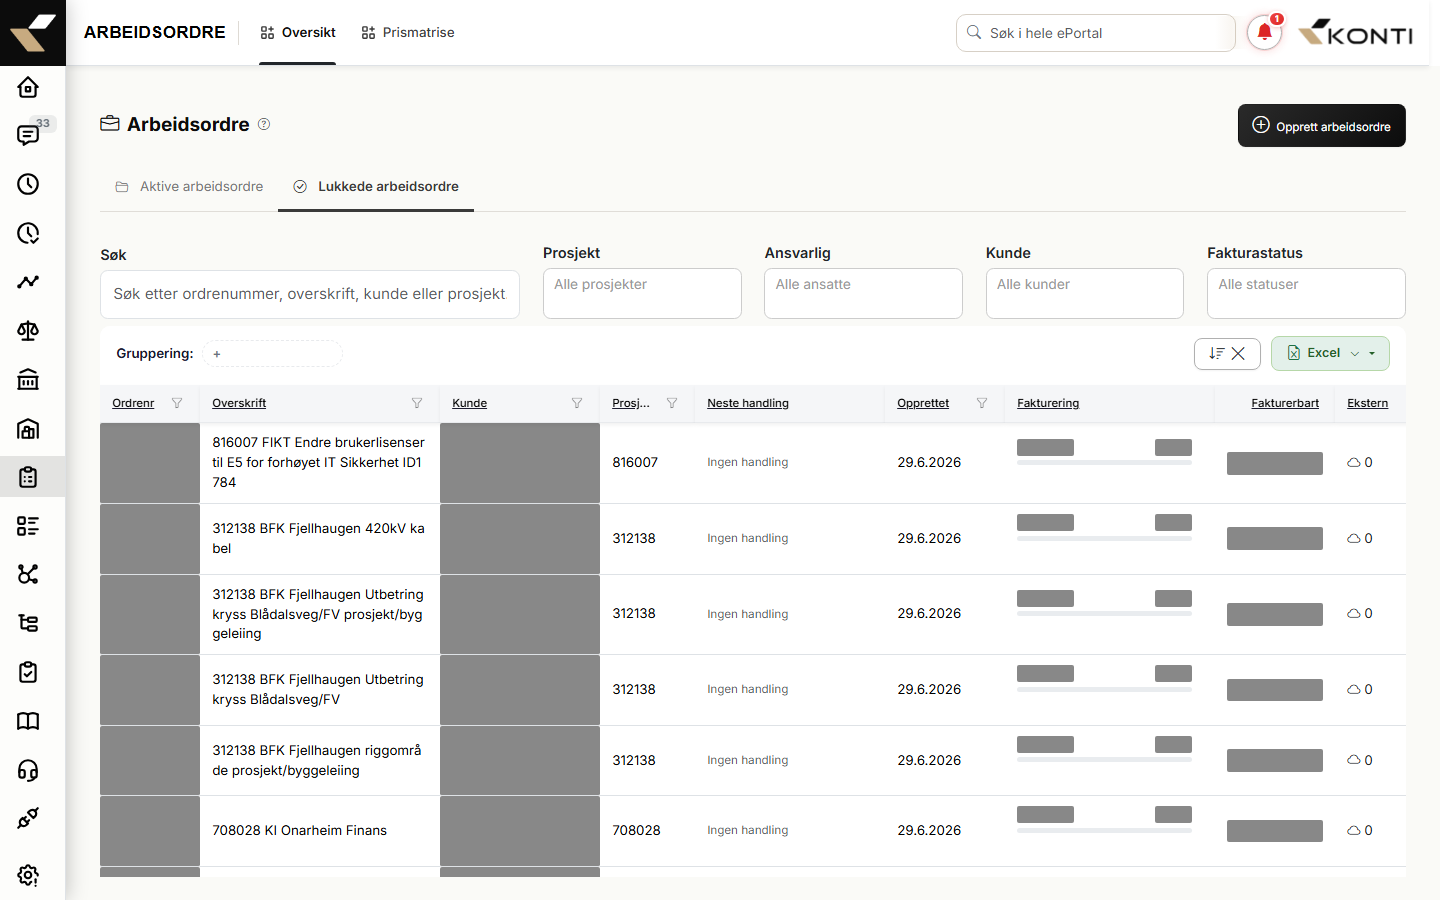
Task: Sort by the Ordrenr column header
Action: tap(133, 403)
